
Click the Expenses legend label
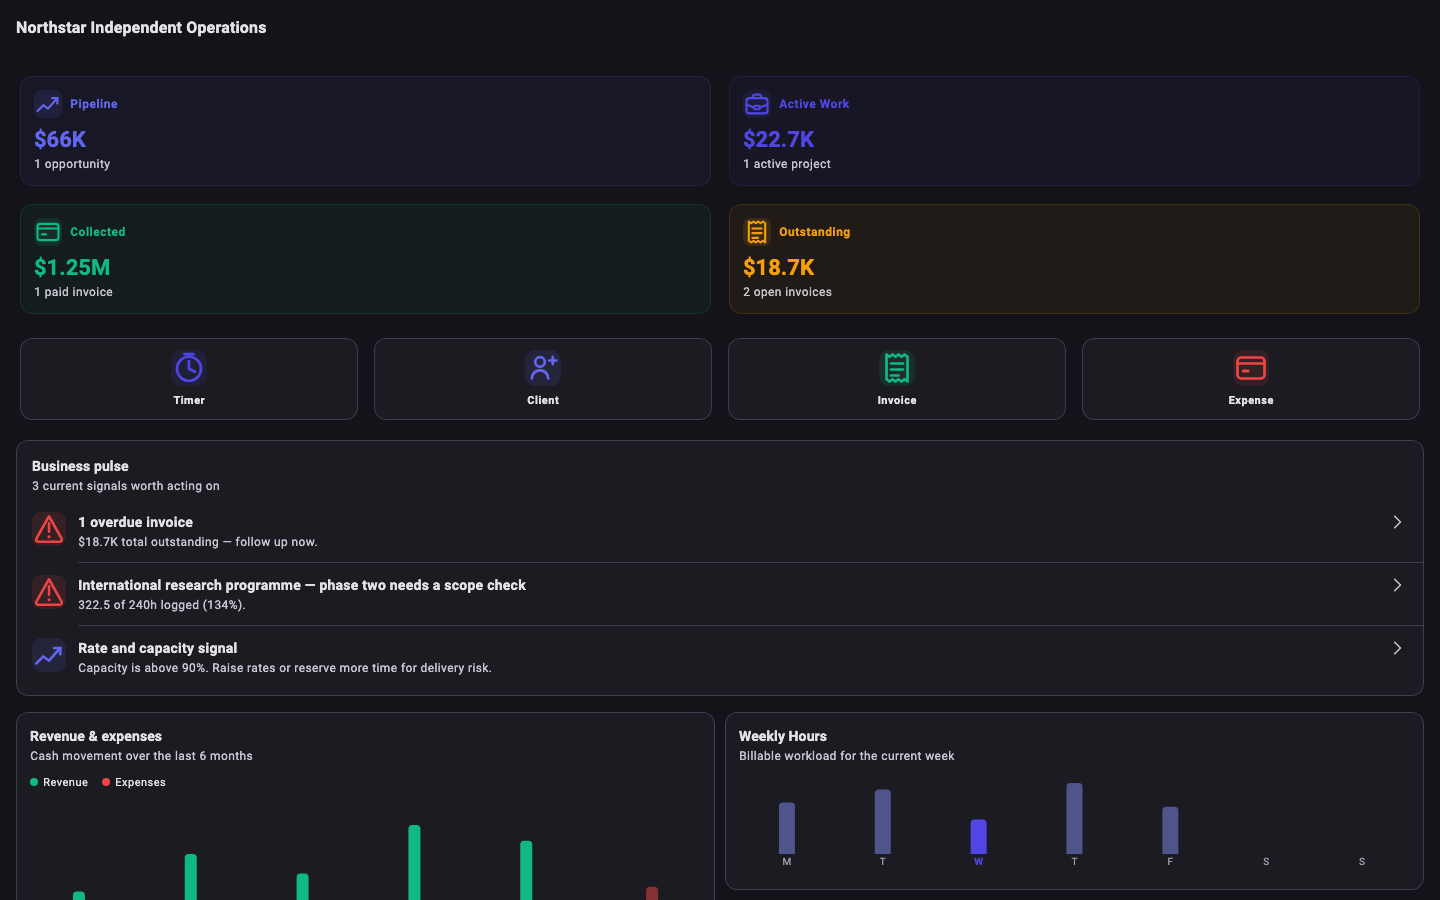140,782
